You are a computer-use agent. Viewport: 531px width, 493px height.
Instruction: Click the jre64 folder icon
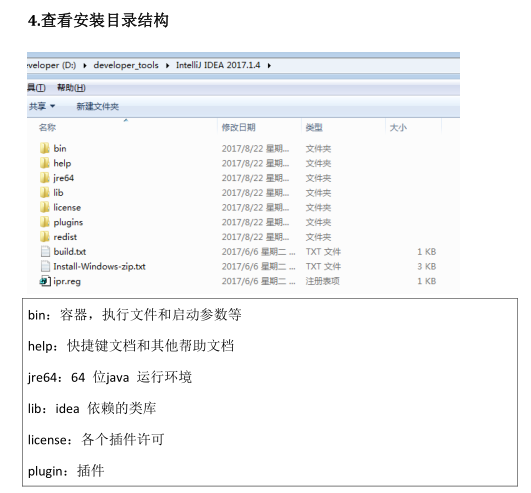[x=45, y=178]
